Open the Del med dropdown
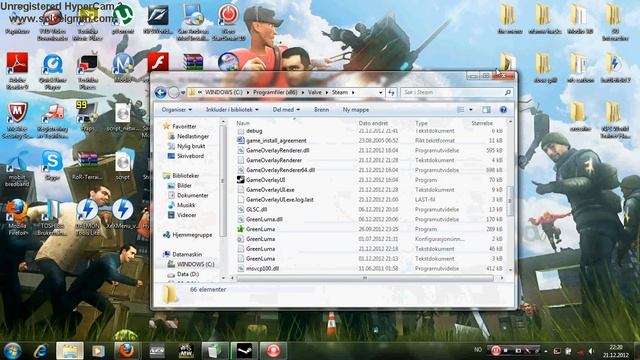The width and height of the screenshot is (640, 360). pyautogui.click(x=286, y=110)
